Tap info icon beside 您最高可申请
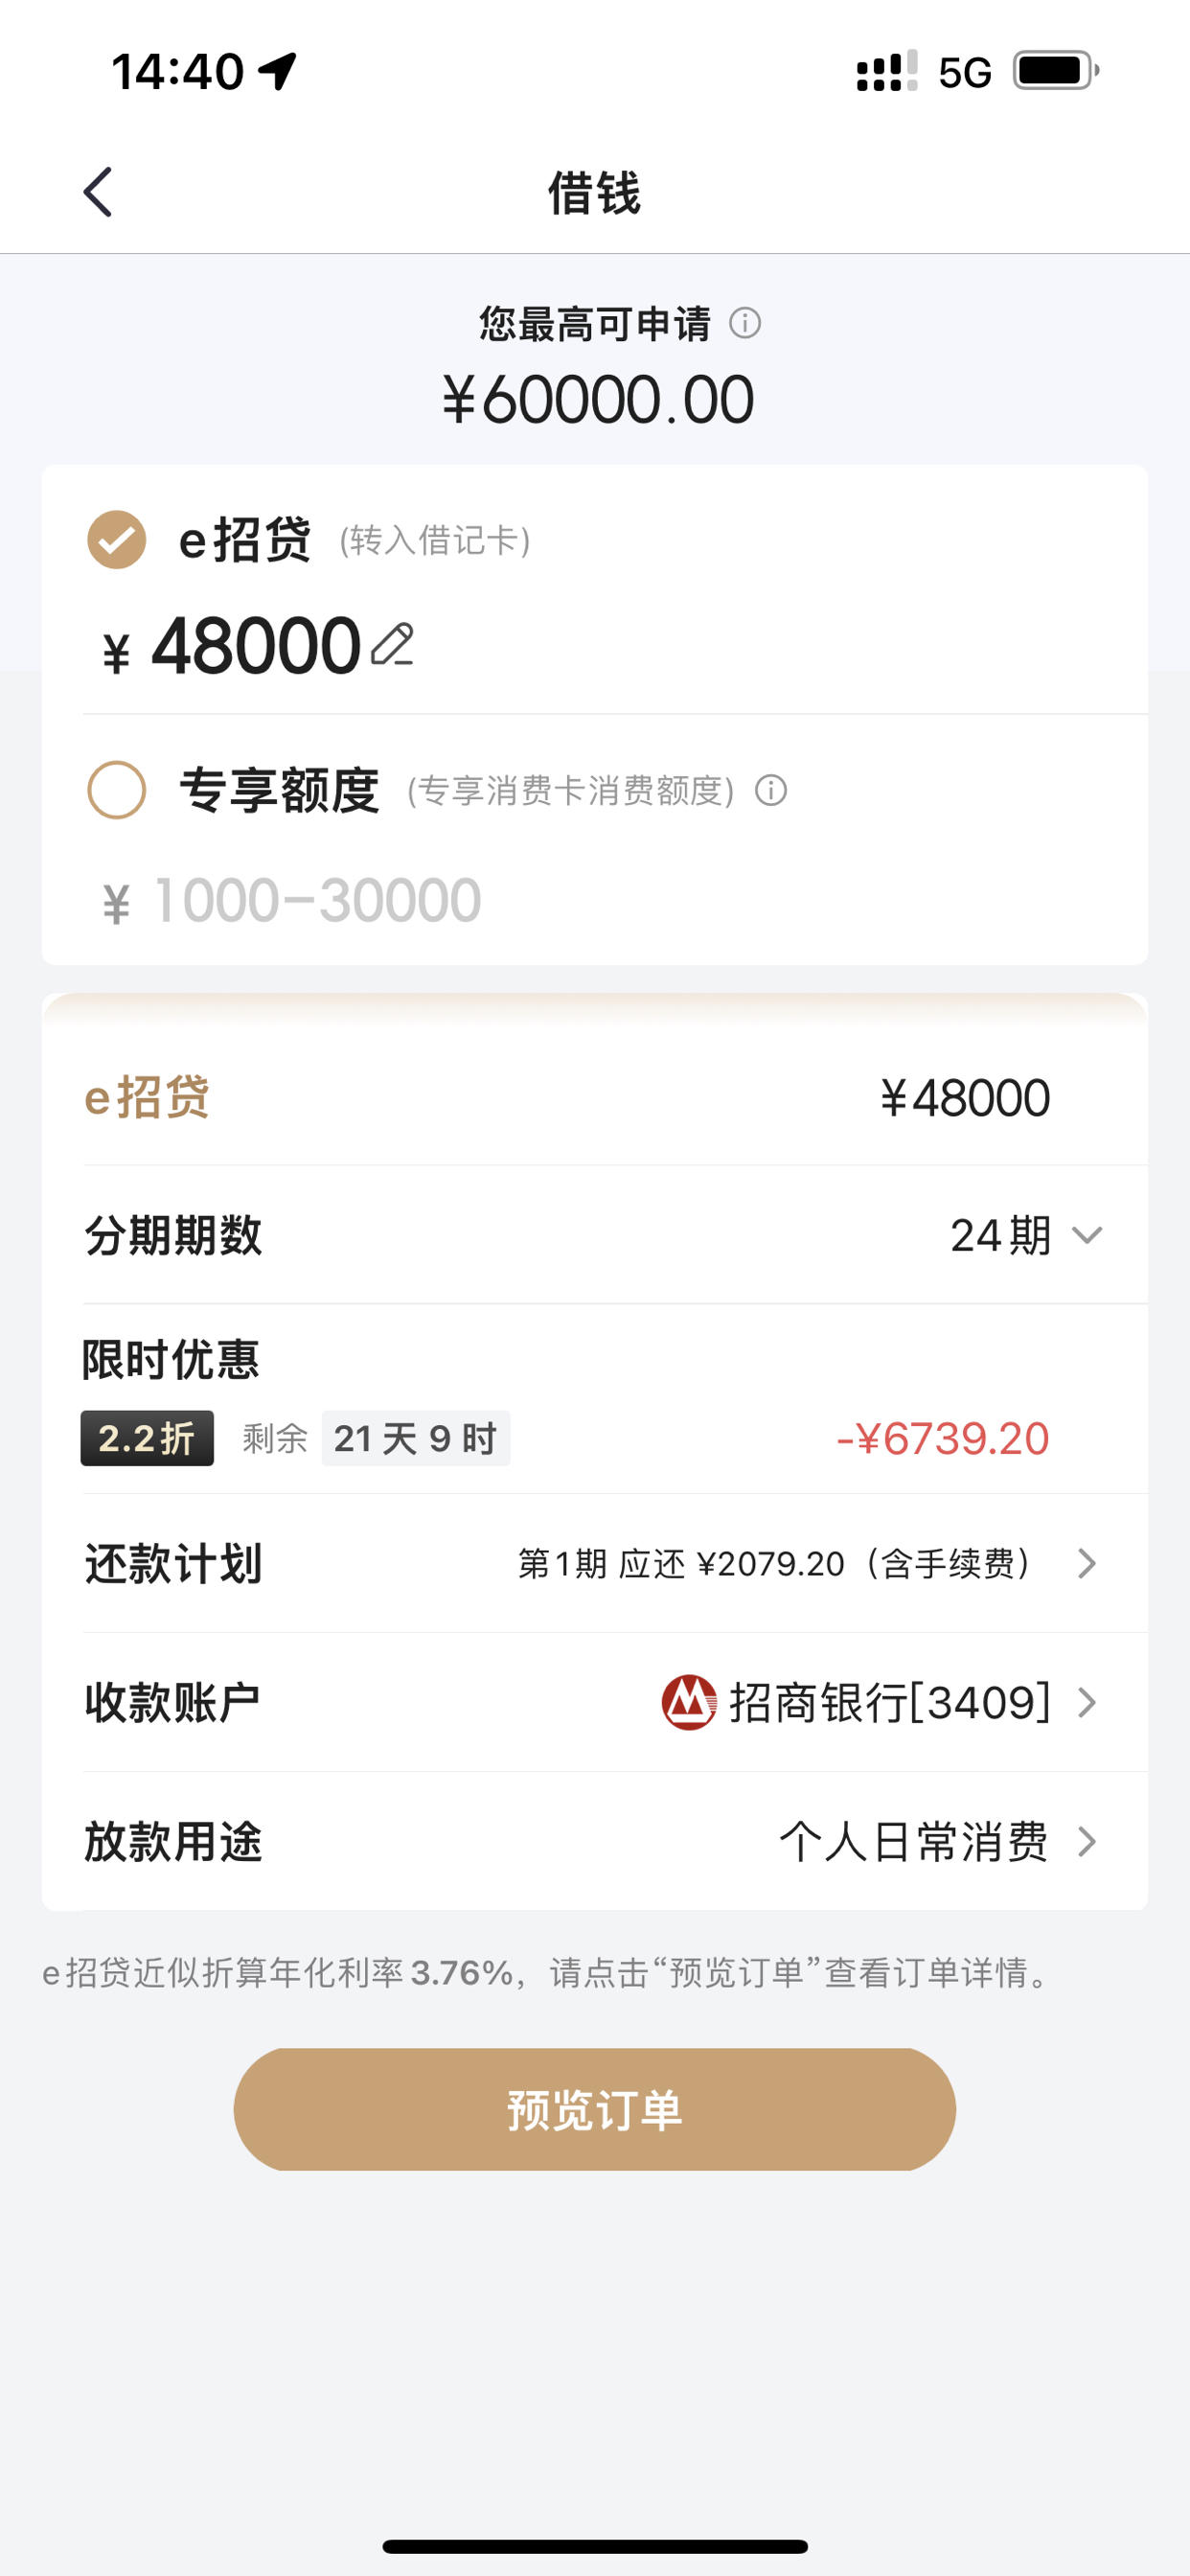 [x=745, y=323]
